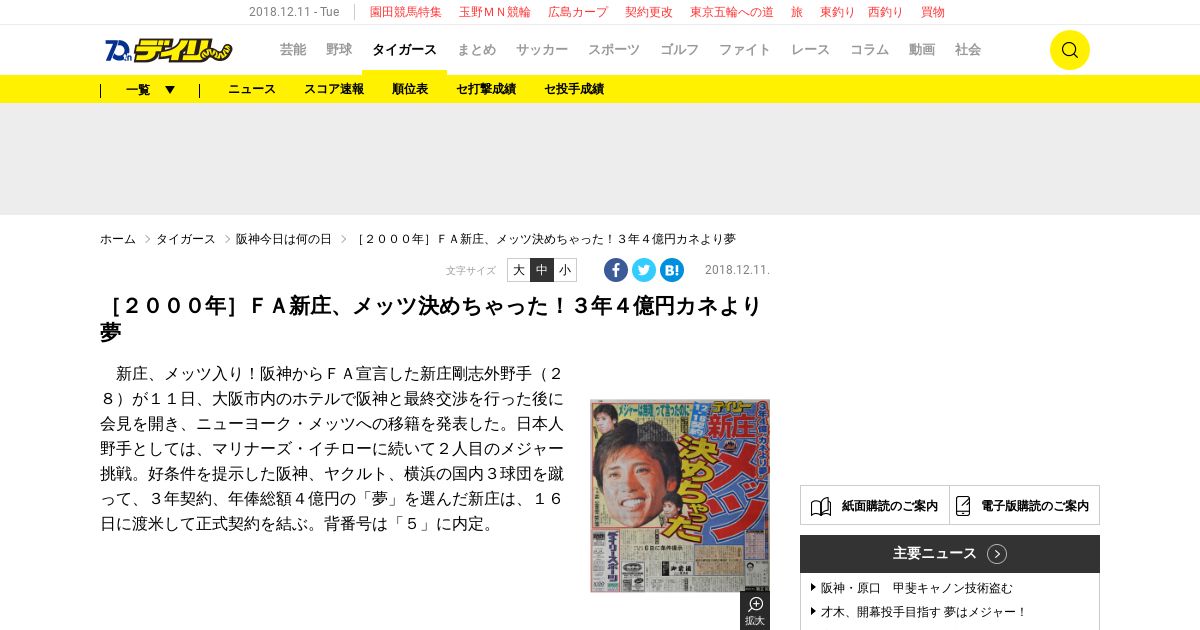
Task: Click 順位表 in yellow submenu
Action: [410, 89]
